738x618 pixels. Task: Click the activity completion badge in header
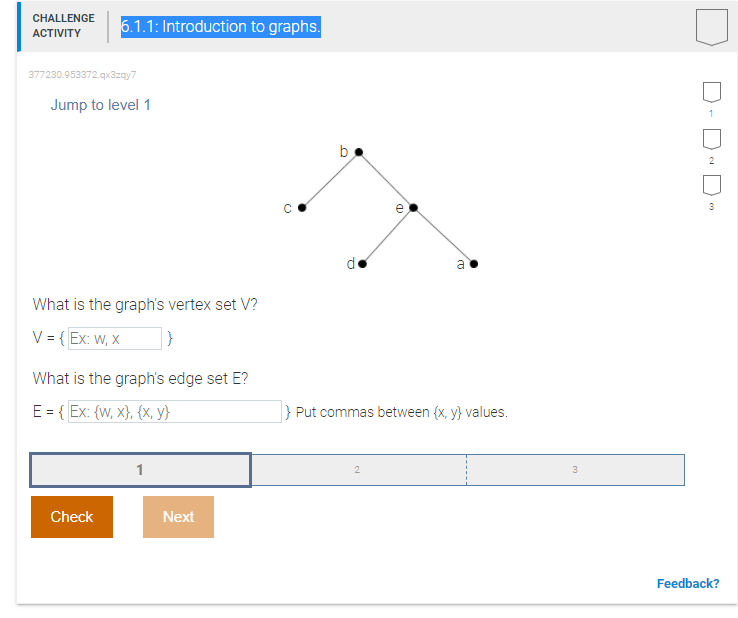point(712,27)
